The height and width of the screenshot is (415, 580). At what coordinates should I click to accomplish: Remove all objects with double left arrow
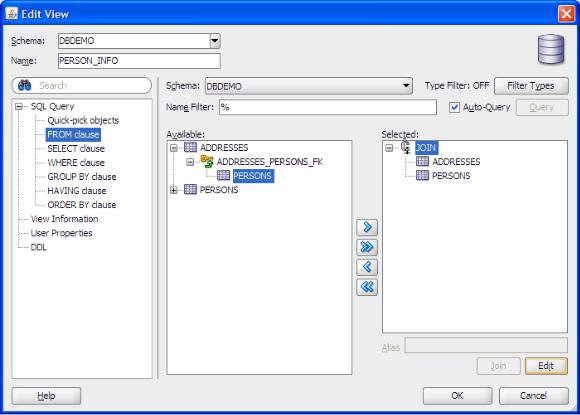point(367,287)
